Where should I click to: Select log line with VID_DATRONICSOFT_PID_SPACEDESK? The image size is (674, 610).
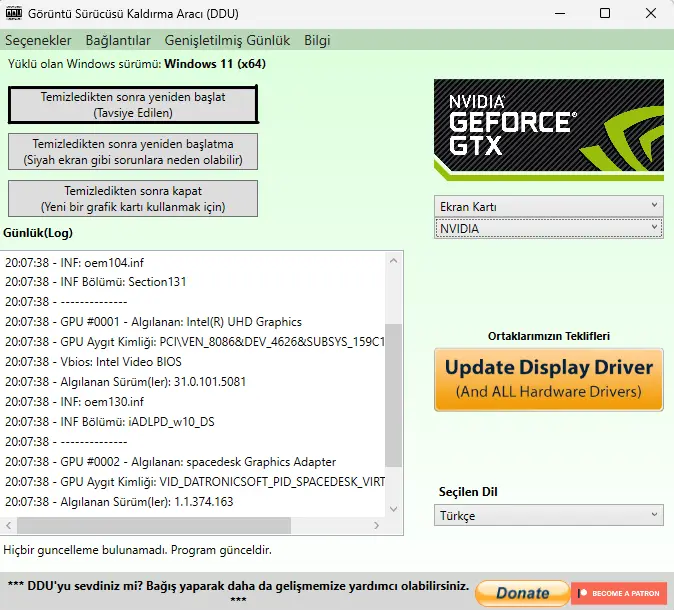click(x=195, y=482)
